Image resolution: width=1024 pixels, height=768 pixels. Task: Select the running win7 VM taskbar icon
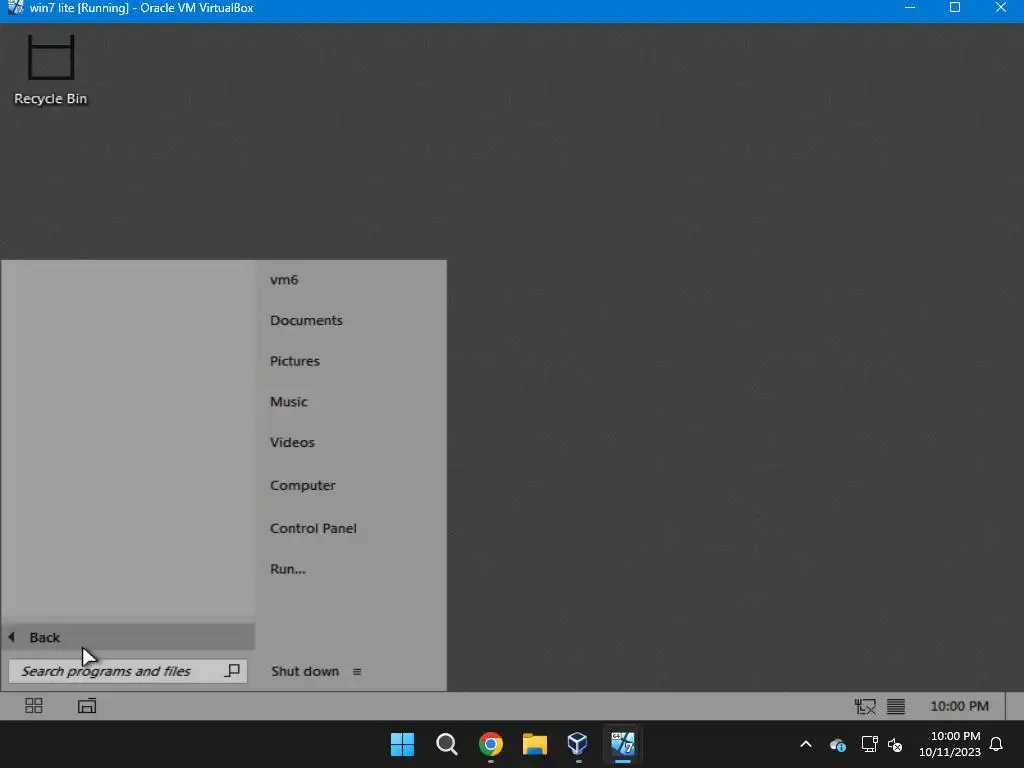click(x=622, y=744)
